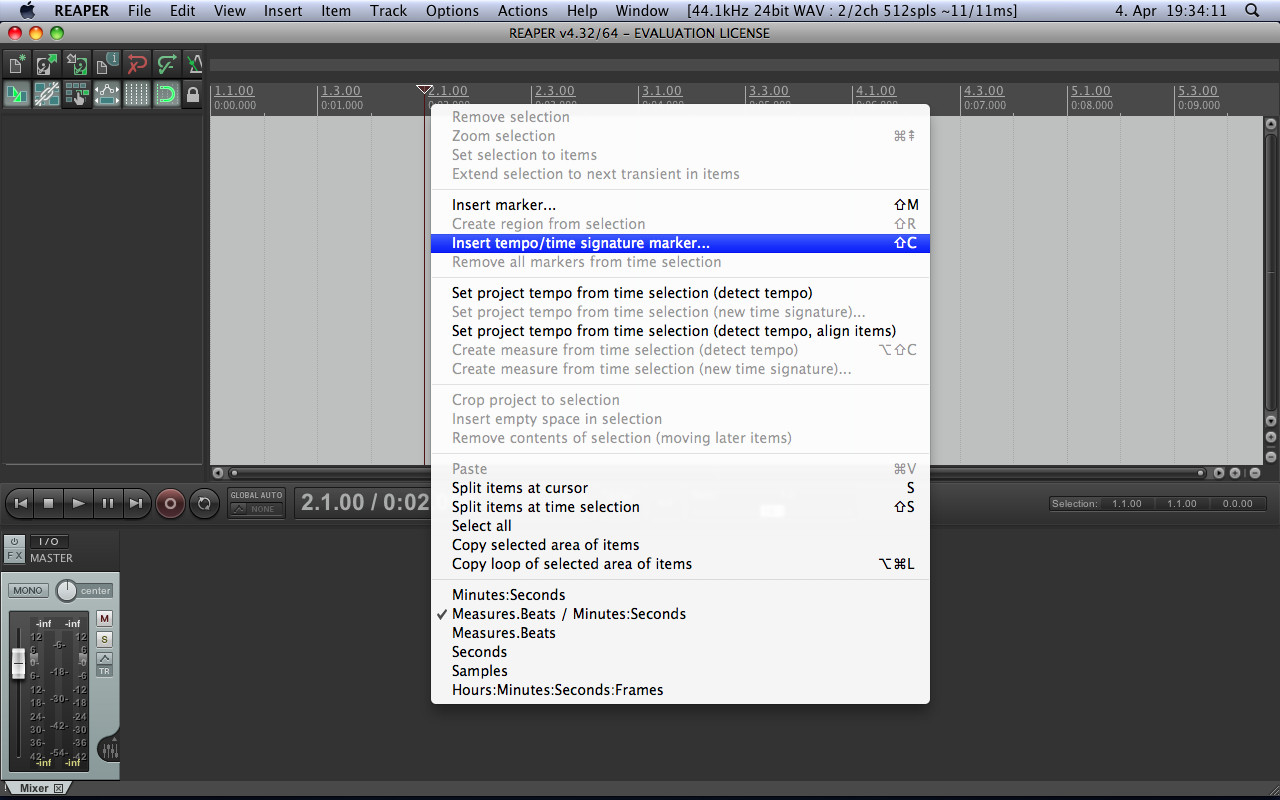Toggle the MONO button on Master
The image size is (1280, 800).
coord(28,590)
